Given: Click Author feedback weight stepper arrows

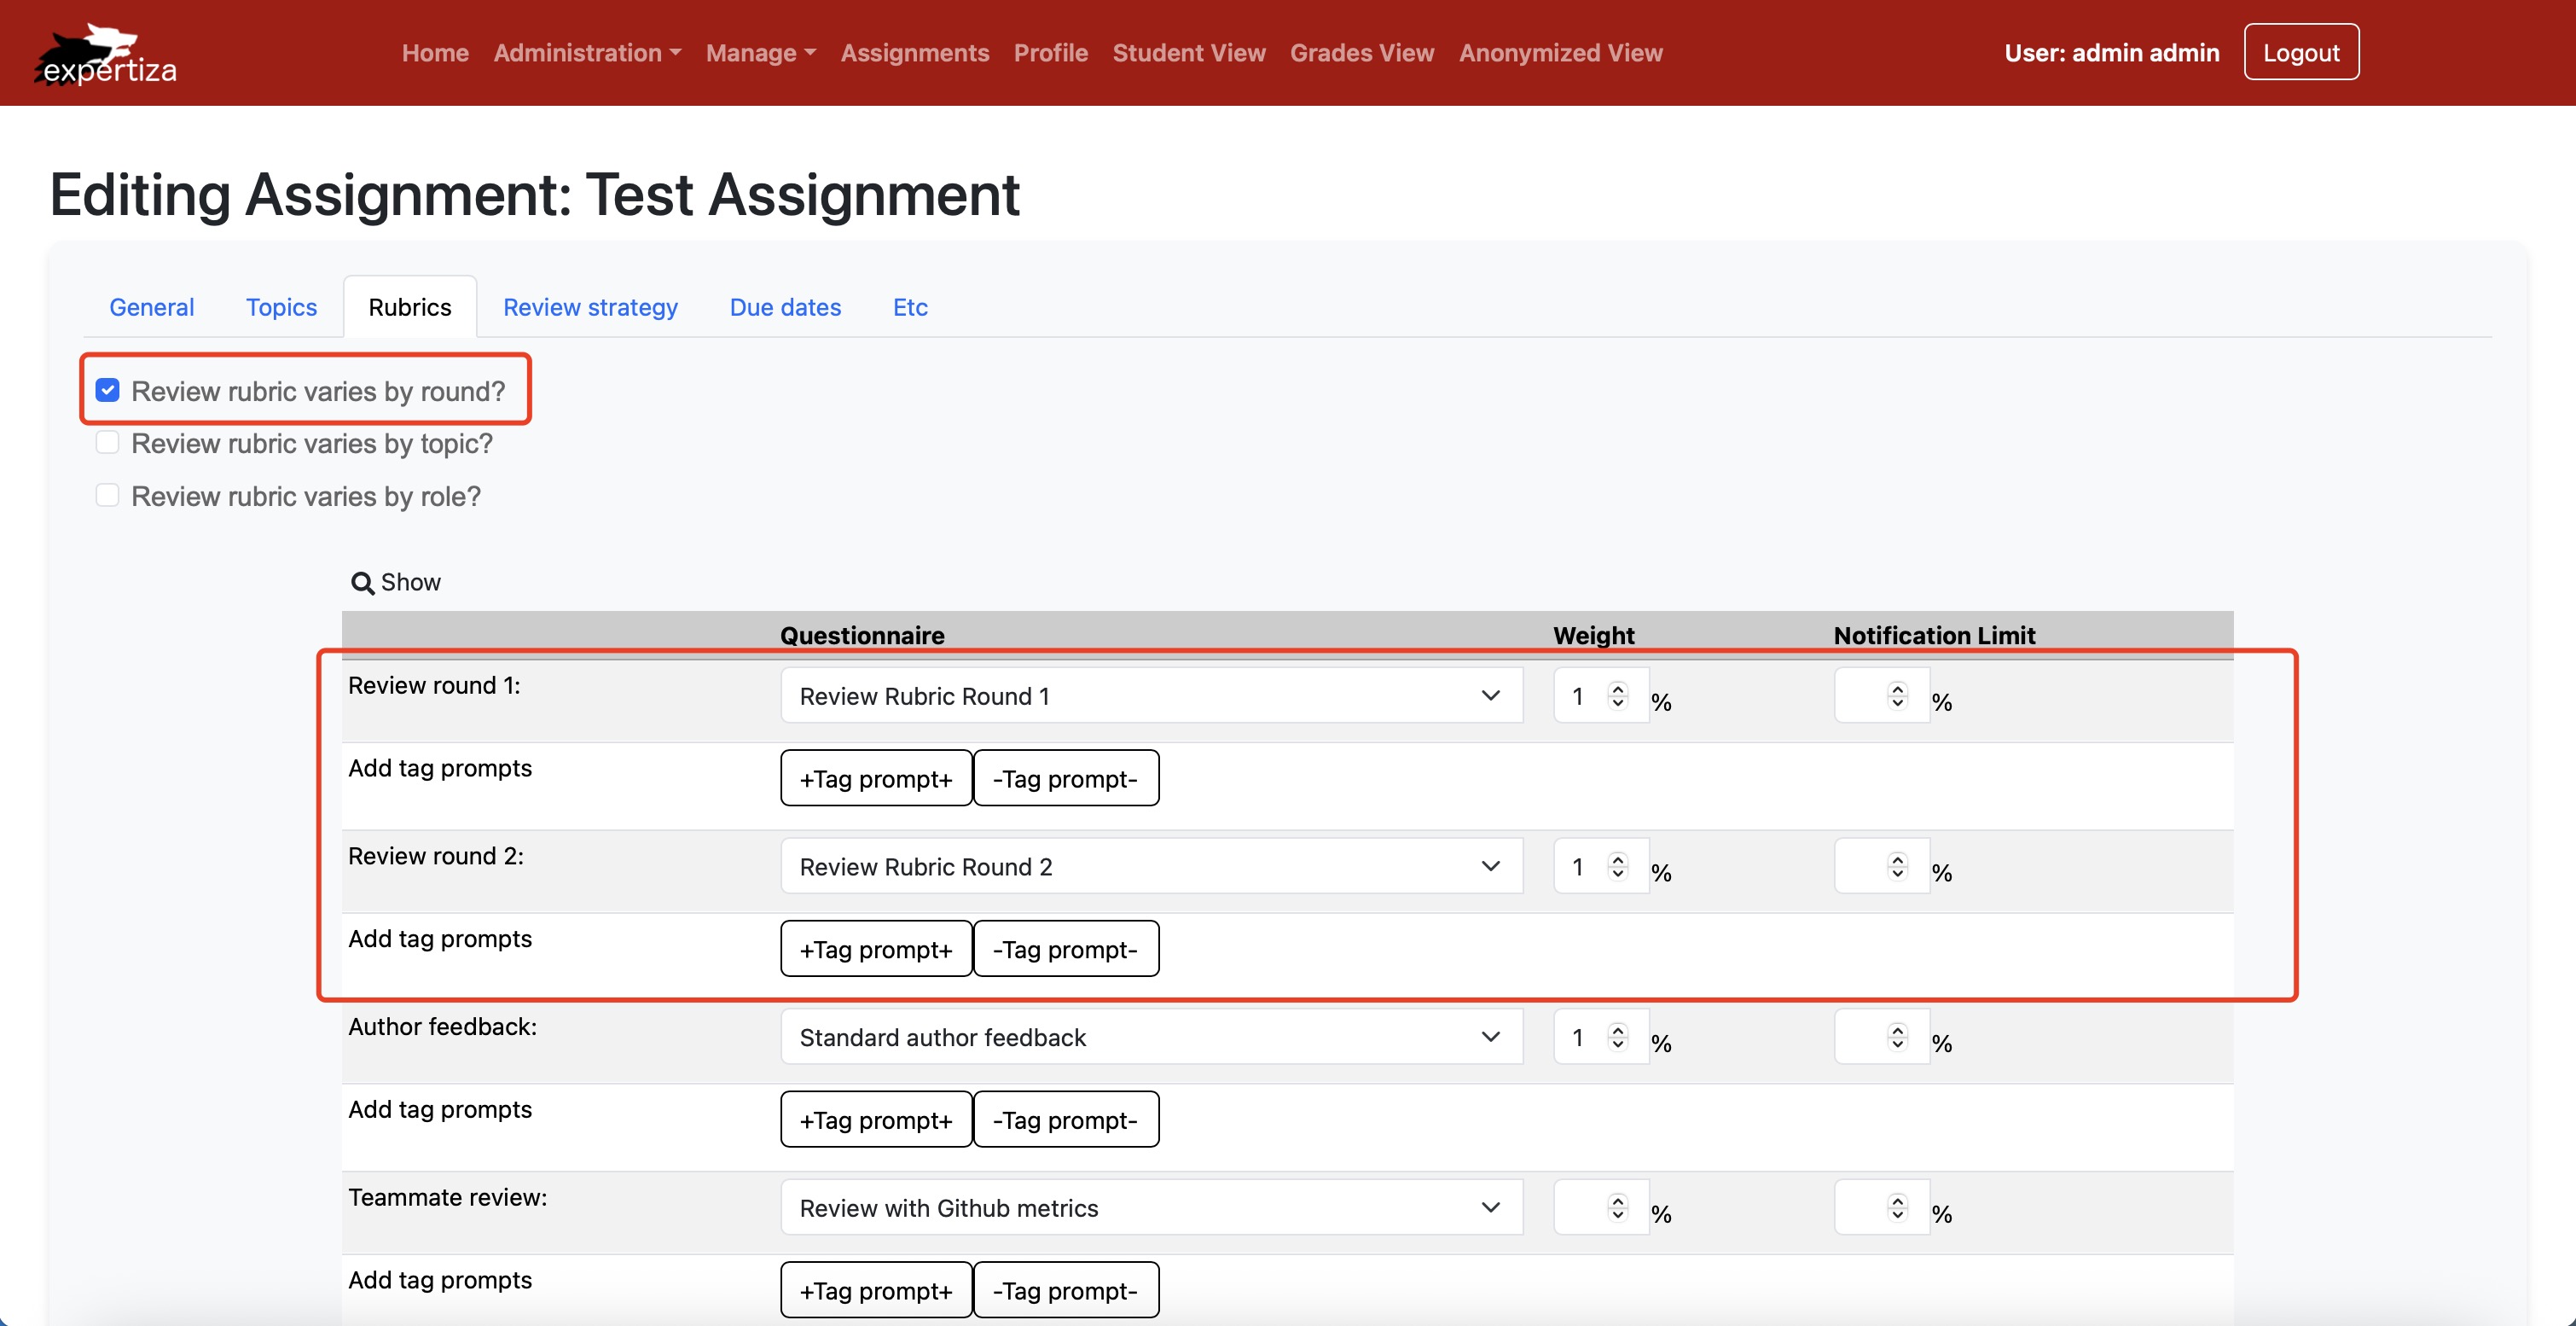Looking at the screenshot, I should (x=1617, y=1037).
